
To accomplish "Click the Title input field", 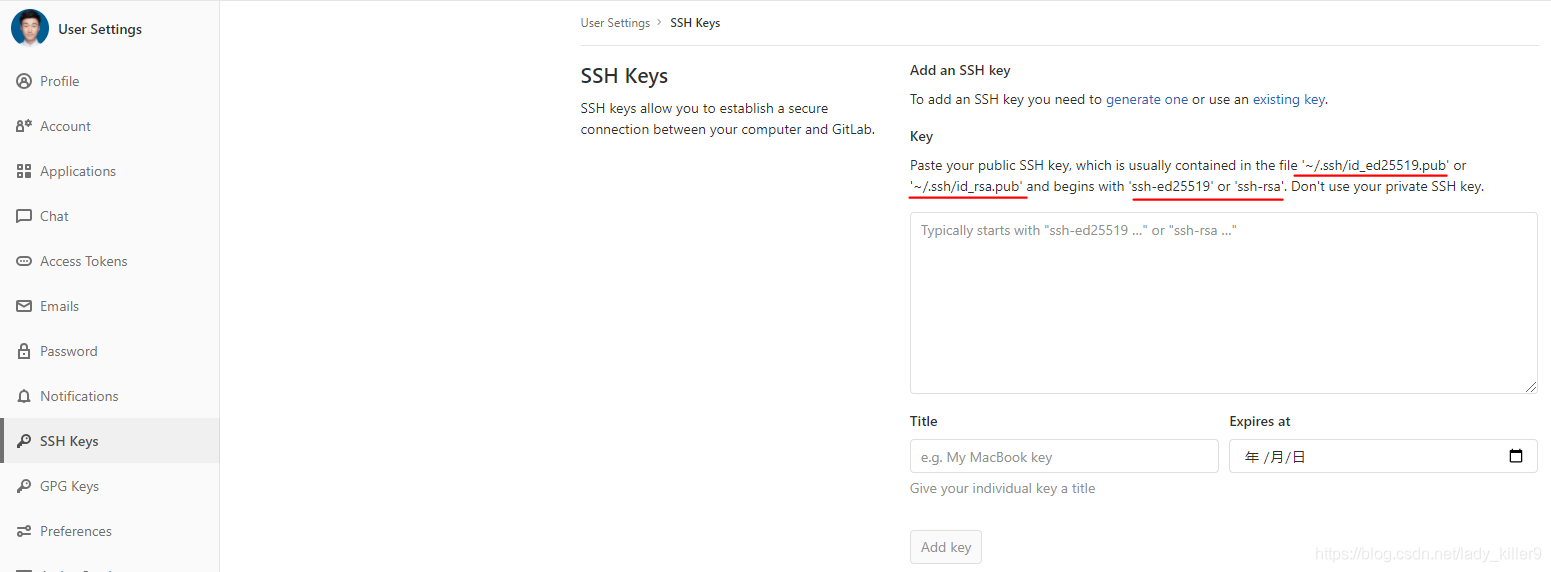I will [x=1064, y=456].
